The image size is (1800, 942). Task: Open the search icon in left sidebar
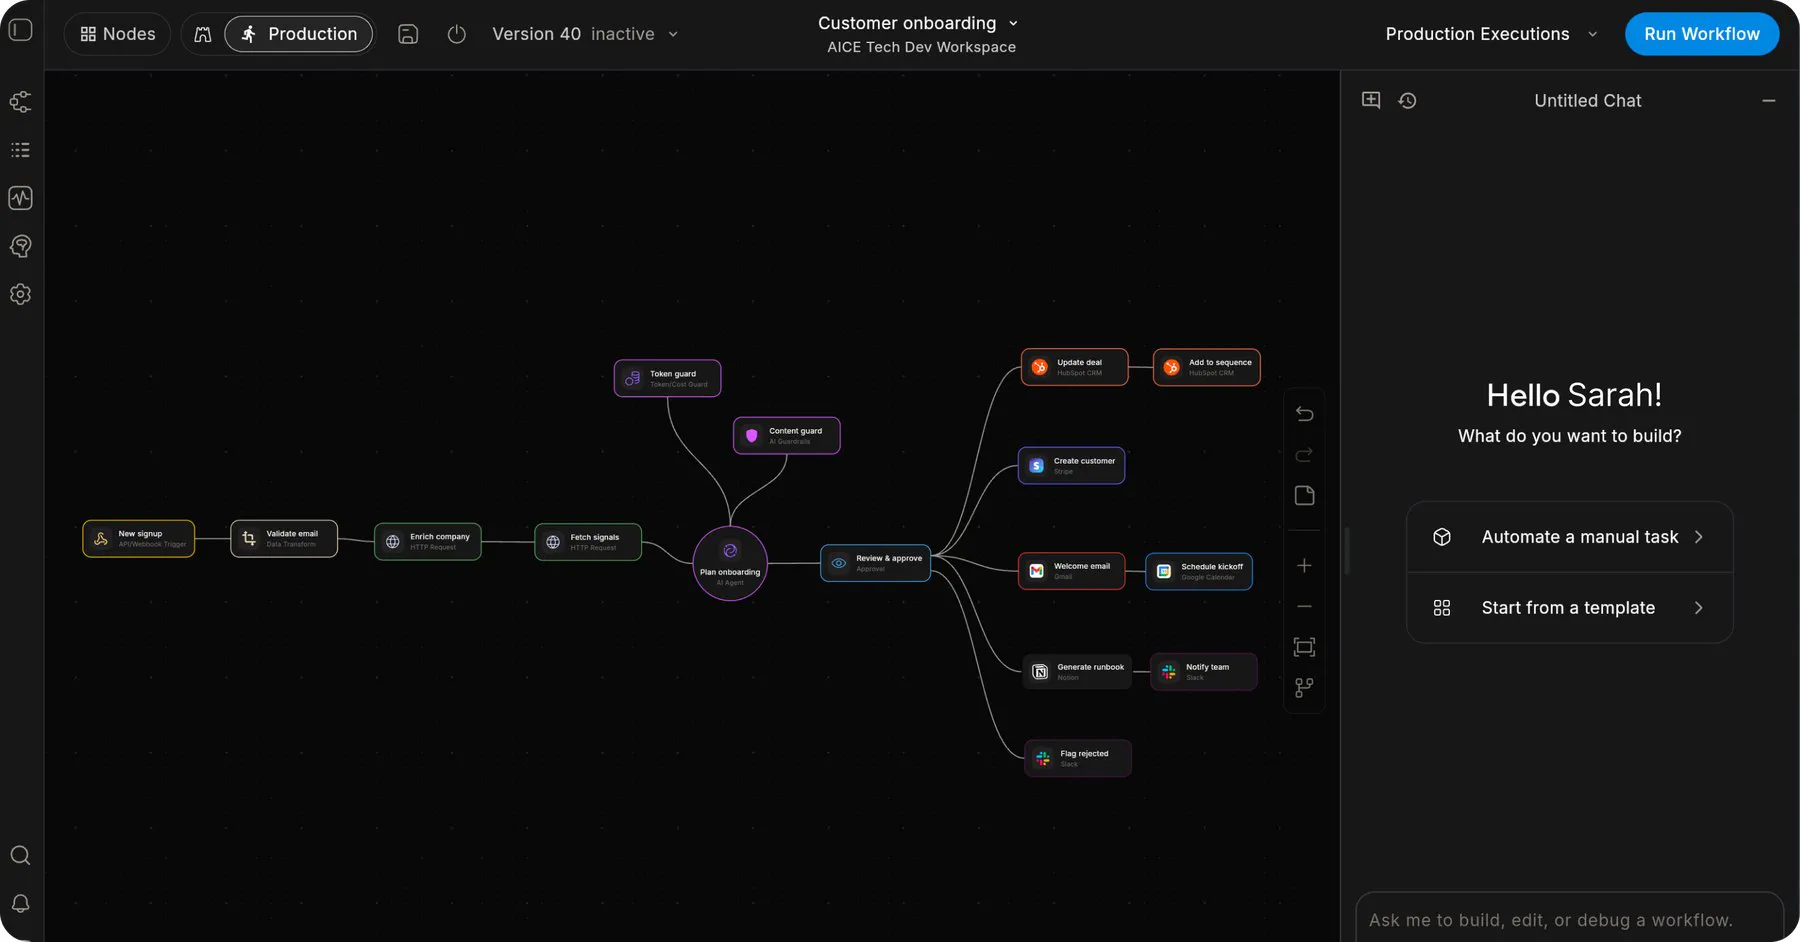pyautogui.click(x=21, y=855)
